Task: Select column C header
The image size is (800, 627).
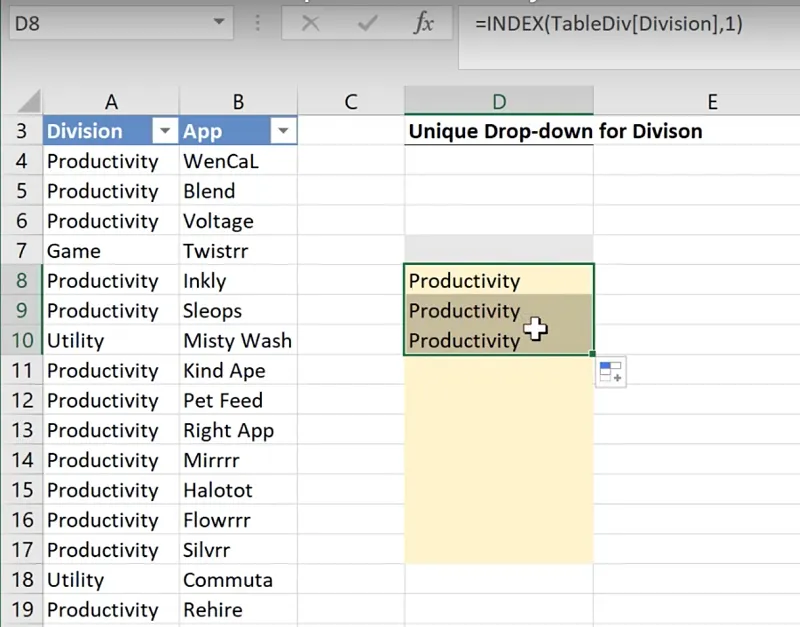Action: [x=350, y=101]
